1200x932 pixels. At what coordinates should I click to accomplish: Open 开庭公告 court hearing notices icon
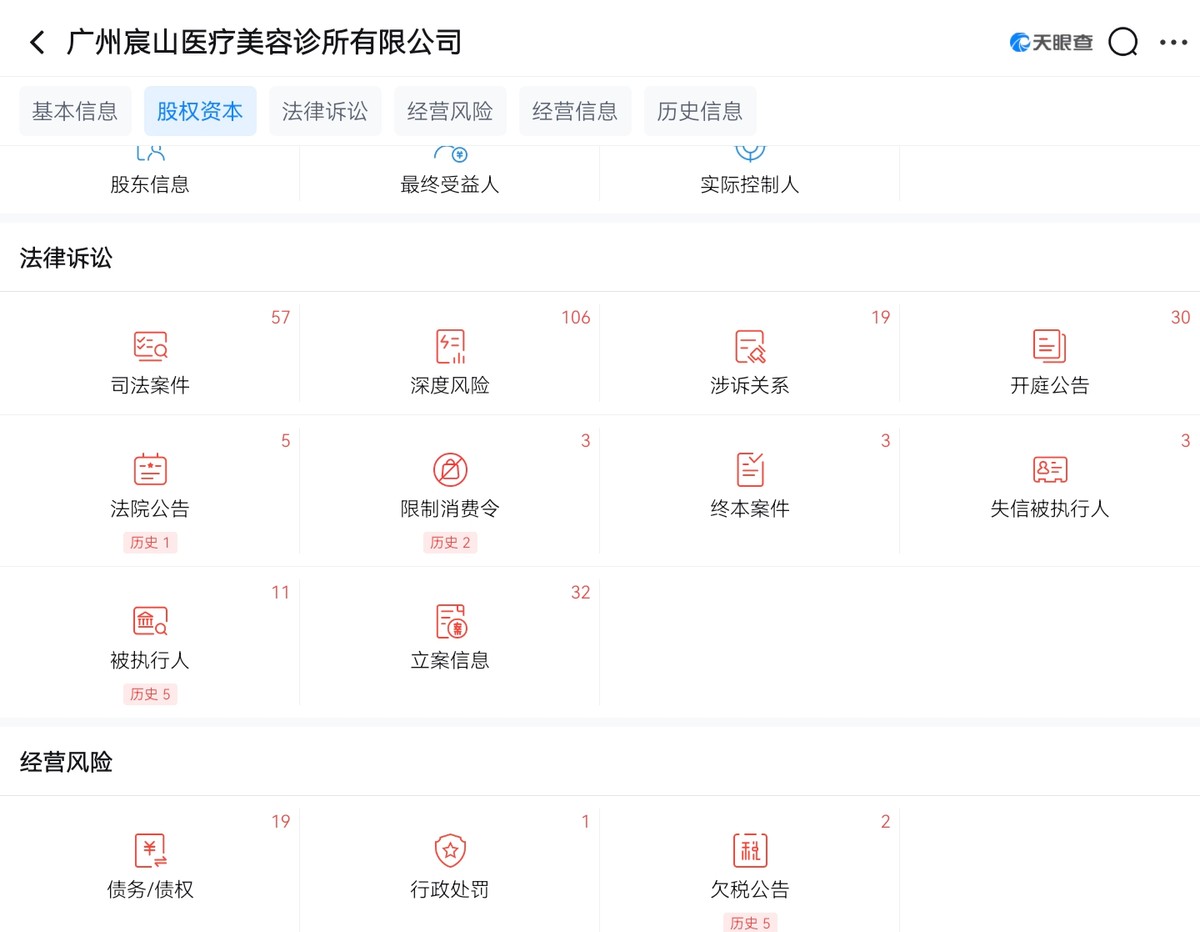[x=1049, y=347]
